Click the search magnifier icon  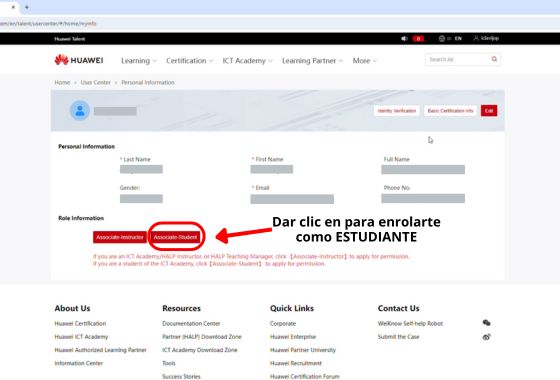(x=494, y=59)
